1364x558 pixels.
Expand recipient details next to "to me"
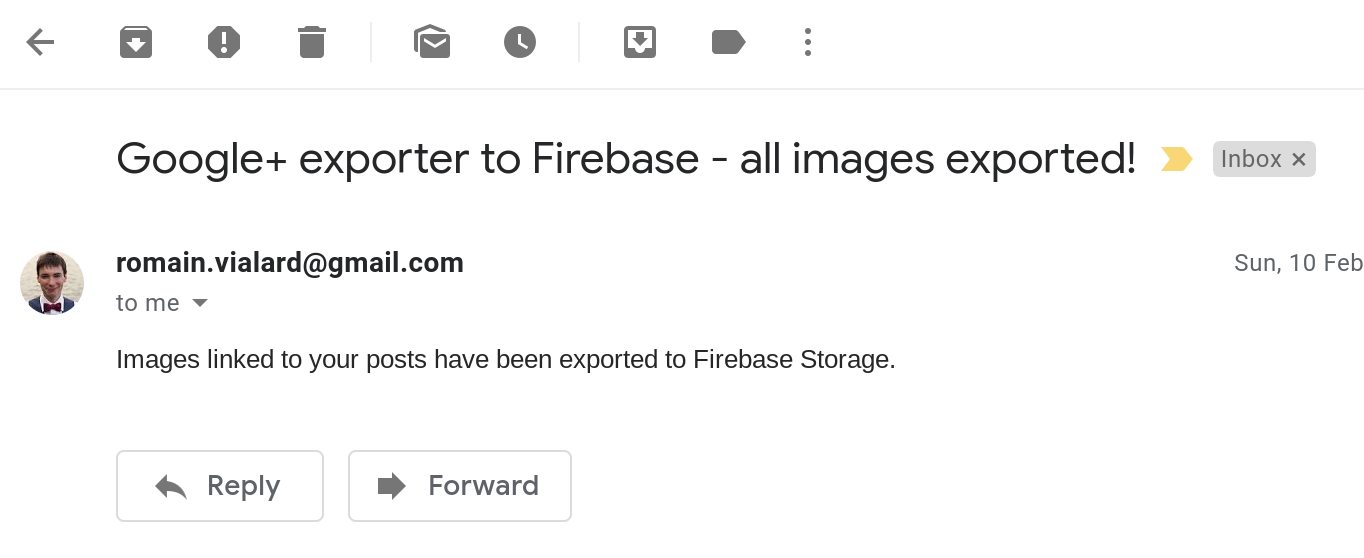click(200, 303)
